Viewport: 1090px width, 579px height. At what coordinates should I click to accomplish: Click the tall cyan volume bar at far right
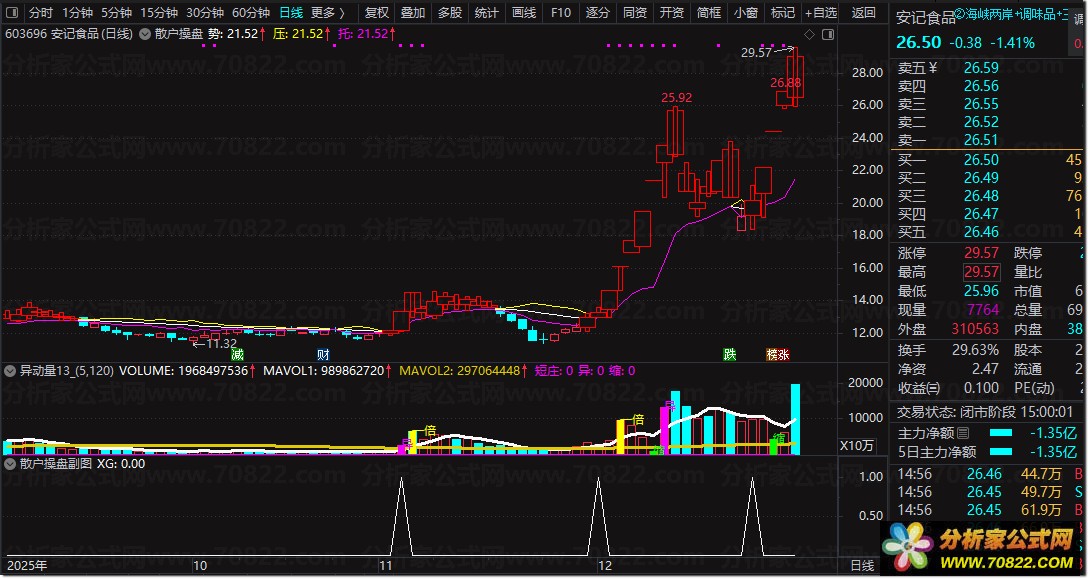(795, 420)
